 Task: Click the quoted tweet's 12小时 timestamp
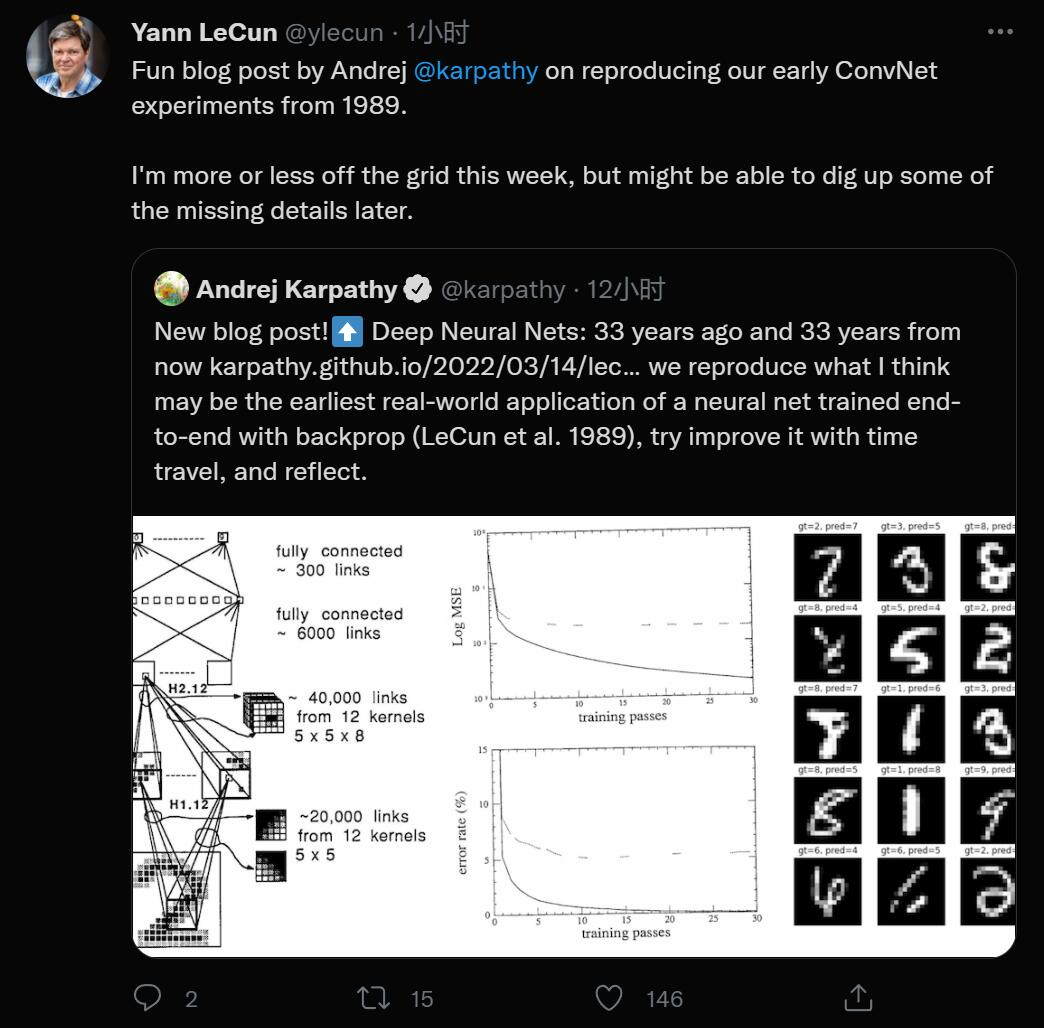pos(625,290)
